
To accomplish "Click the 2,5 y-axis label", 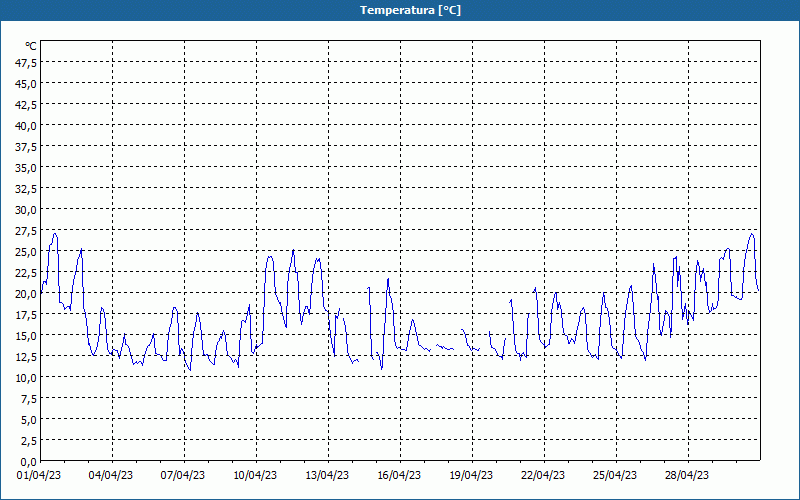I will pos(29,441).
